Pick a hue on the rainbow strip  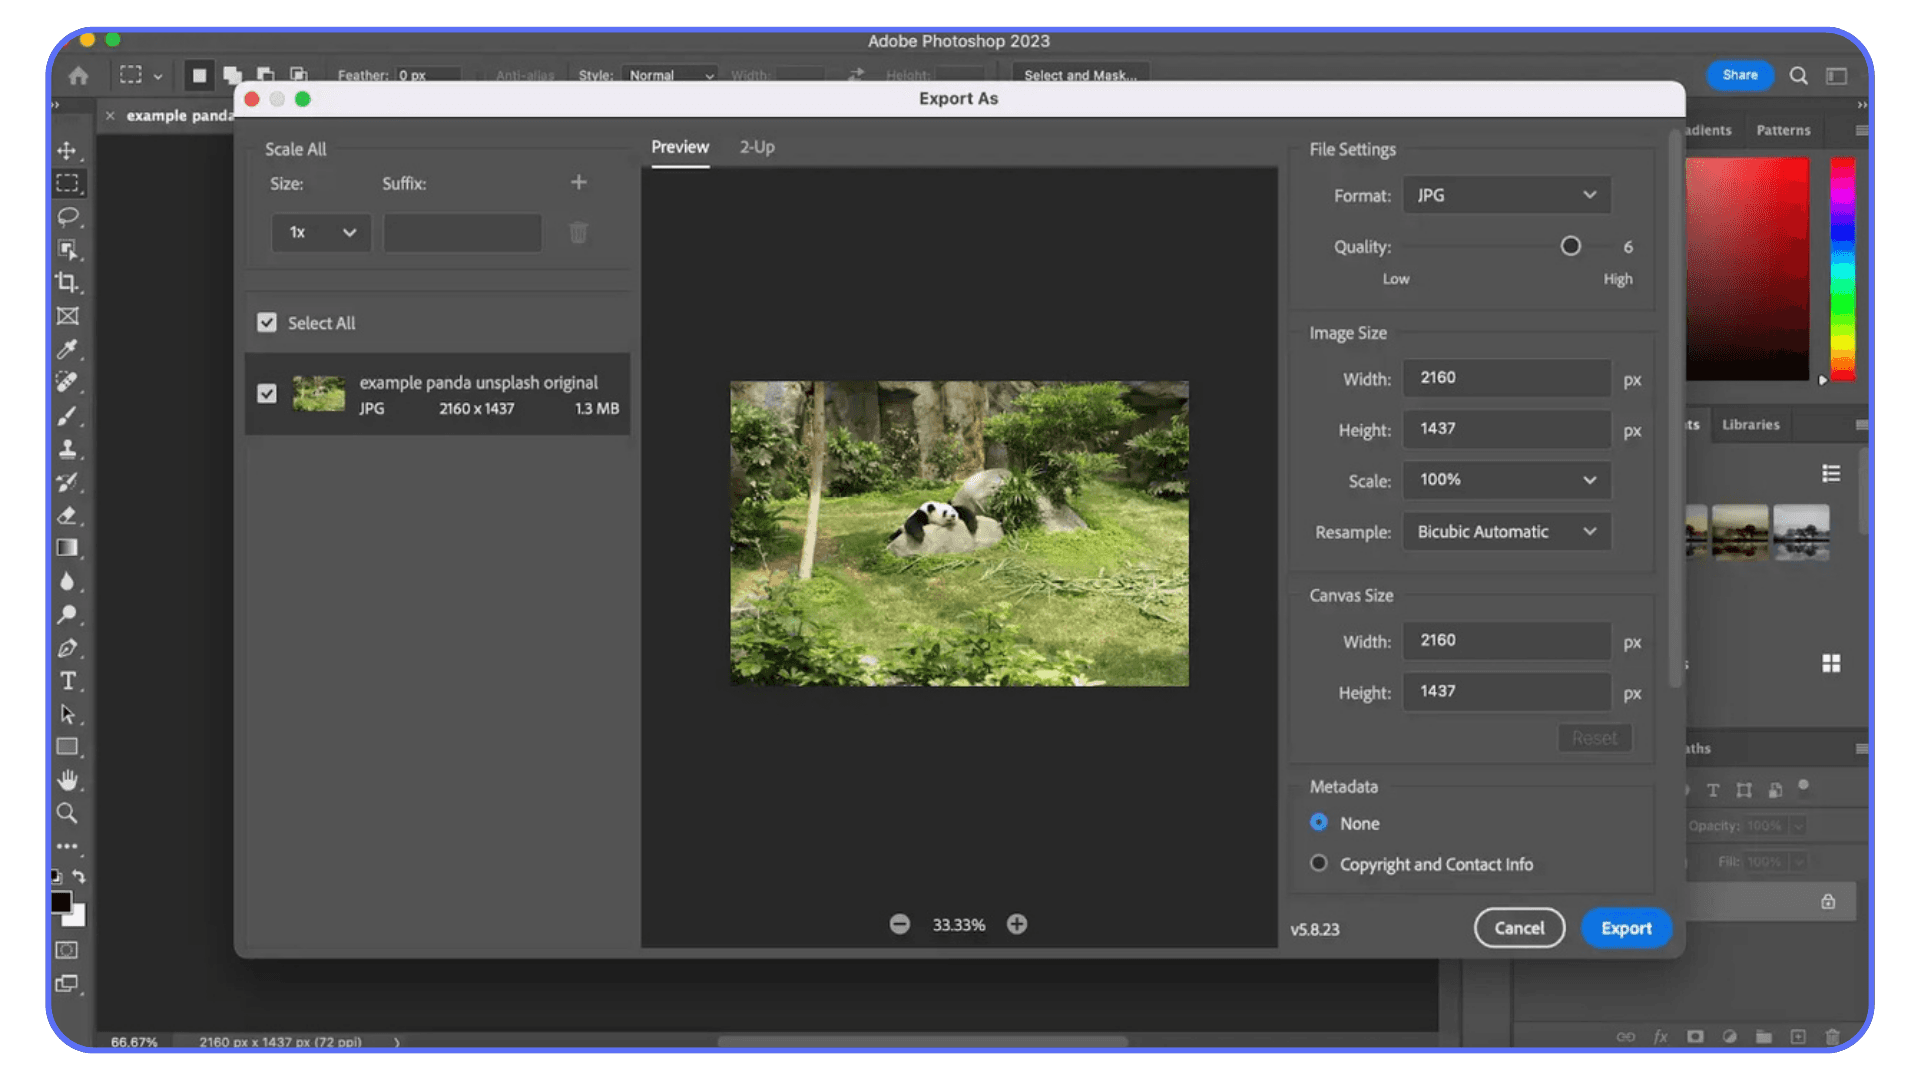pos(1843,268)
